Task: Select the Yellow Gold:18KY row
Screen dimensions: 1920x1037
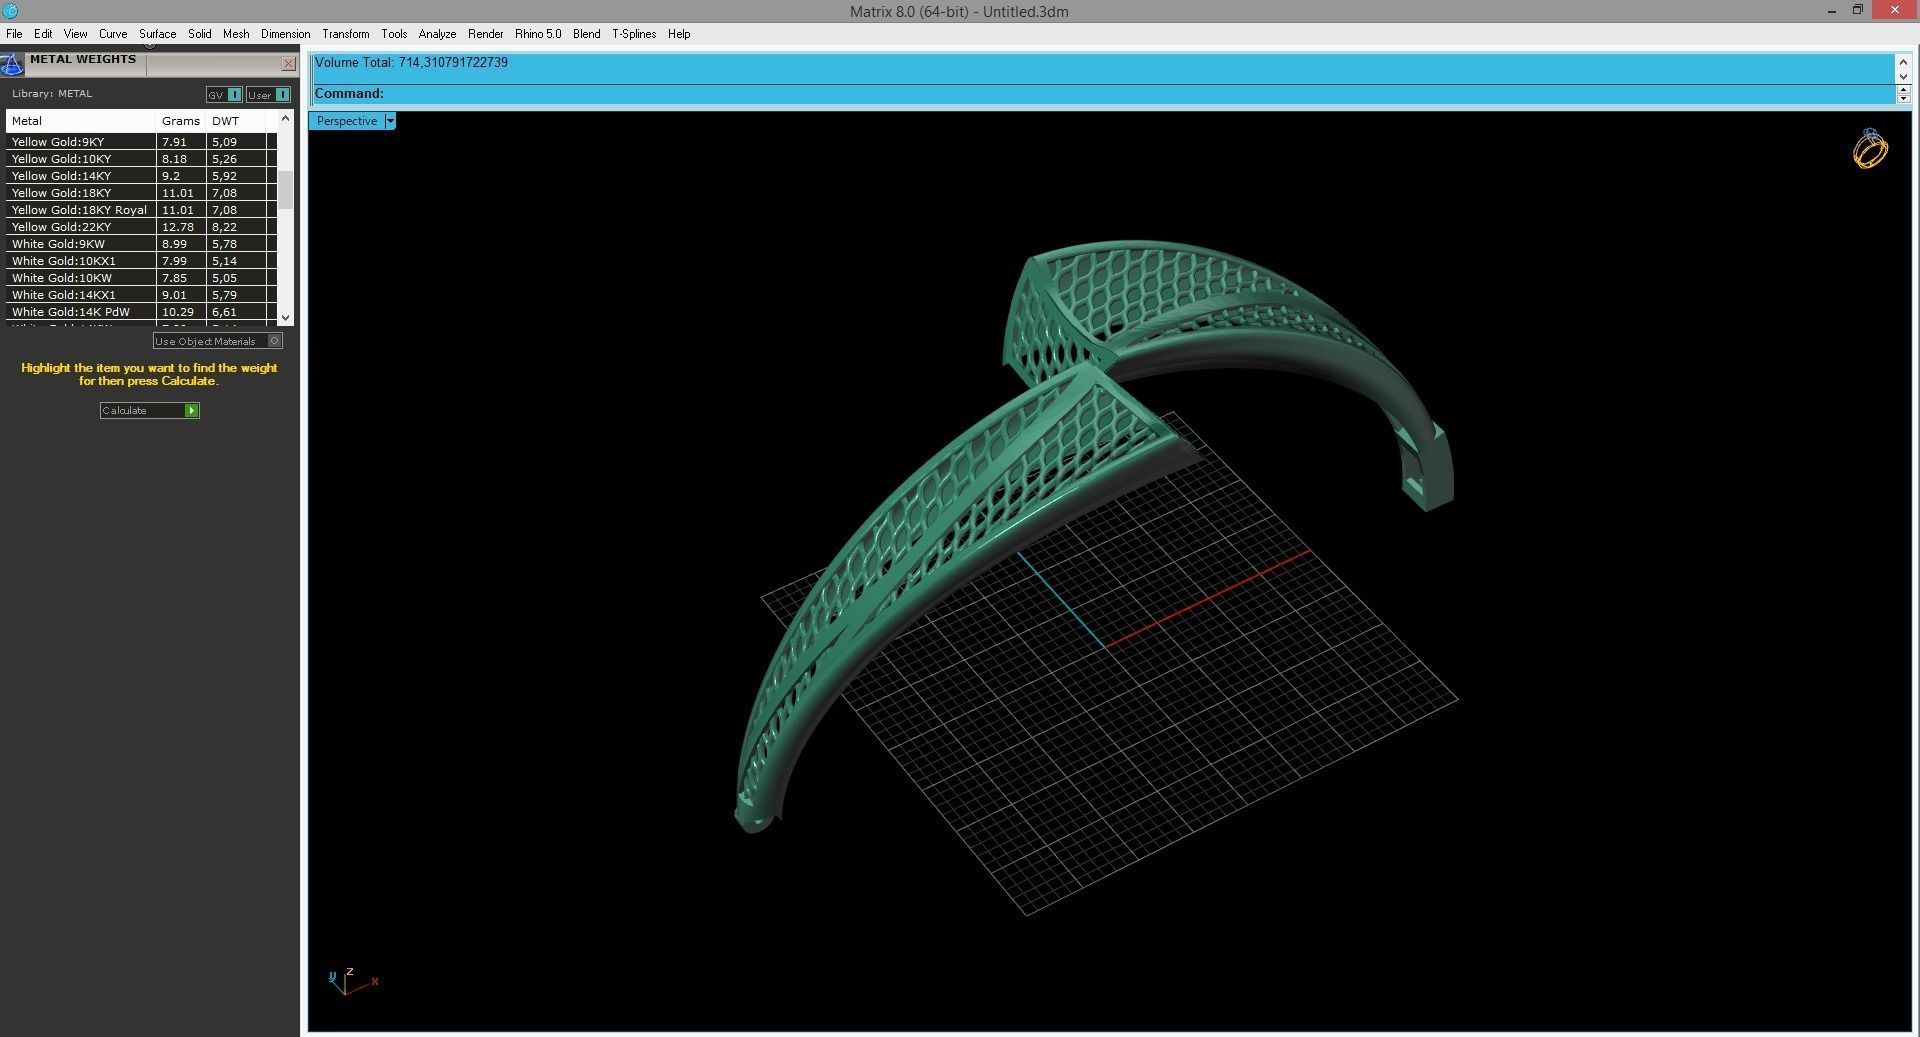Action: pyautogui.click(x=142, y=193)
